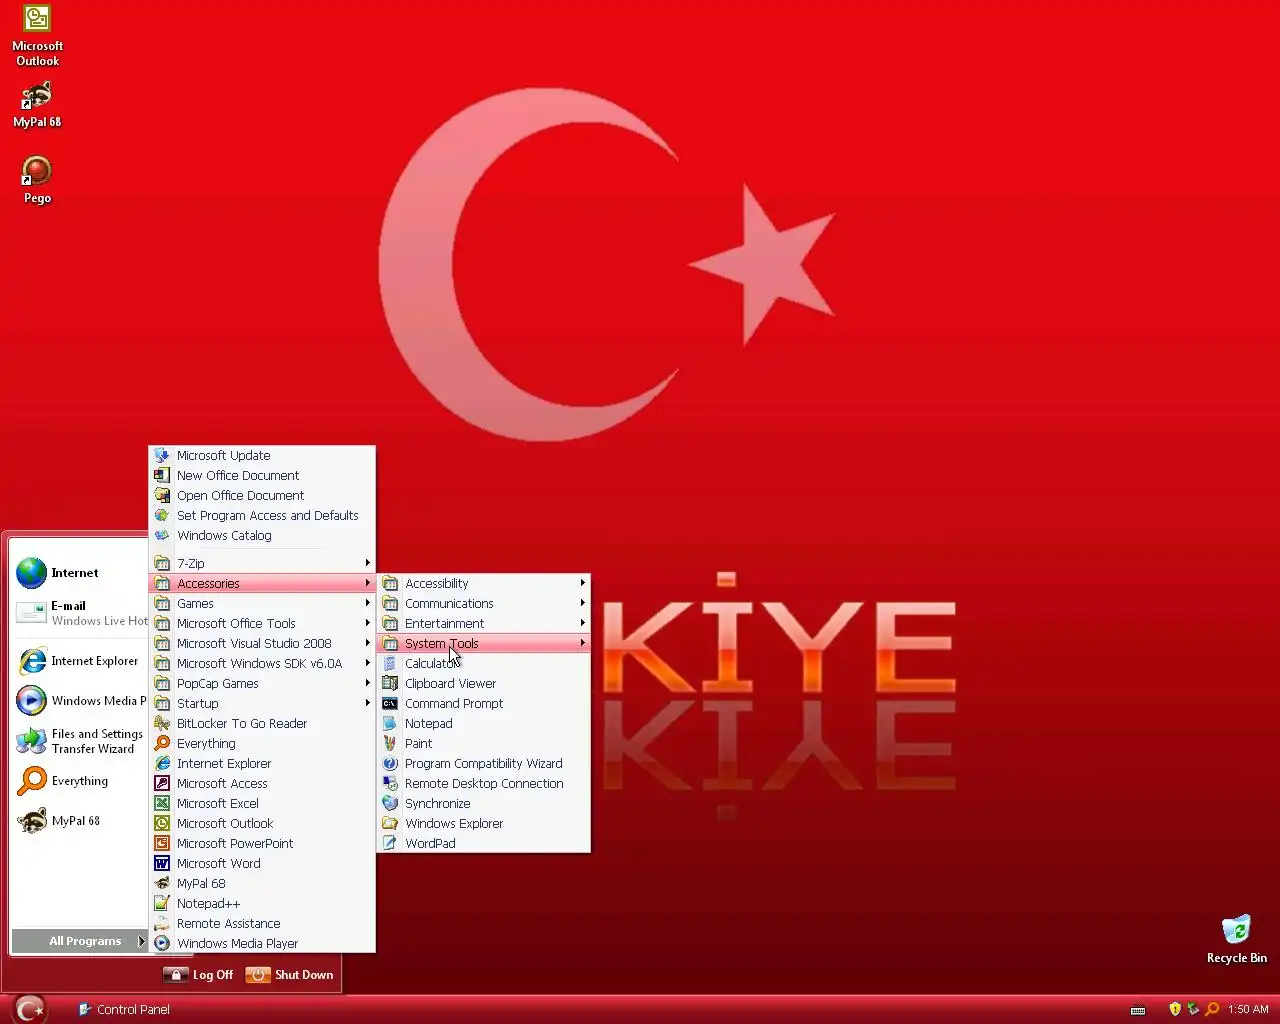
Task: Expand the Games submenu
Action: (x=262, y=603)
